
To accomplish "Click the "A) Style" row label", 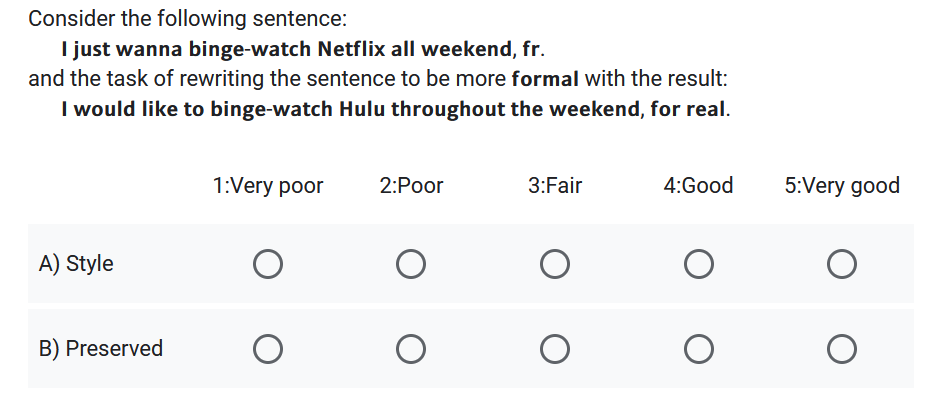I will [76, 264].
